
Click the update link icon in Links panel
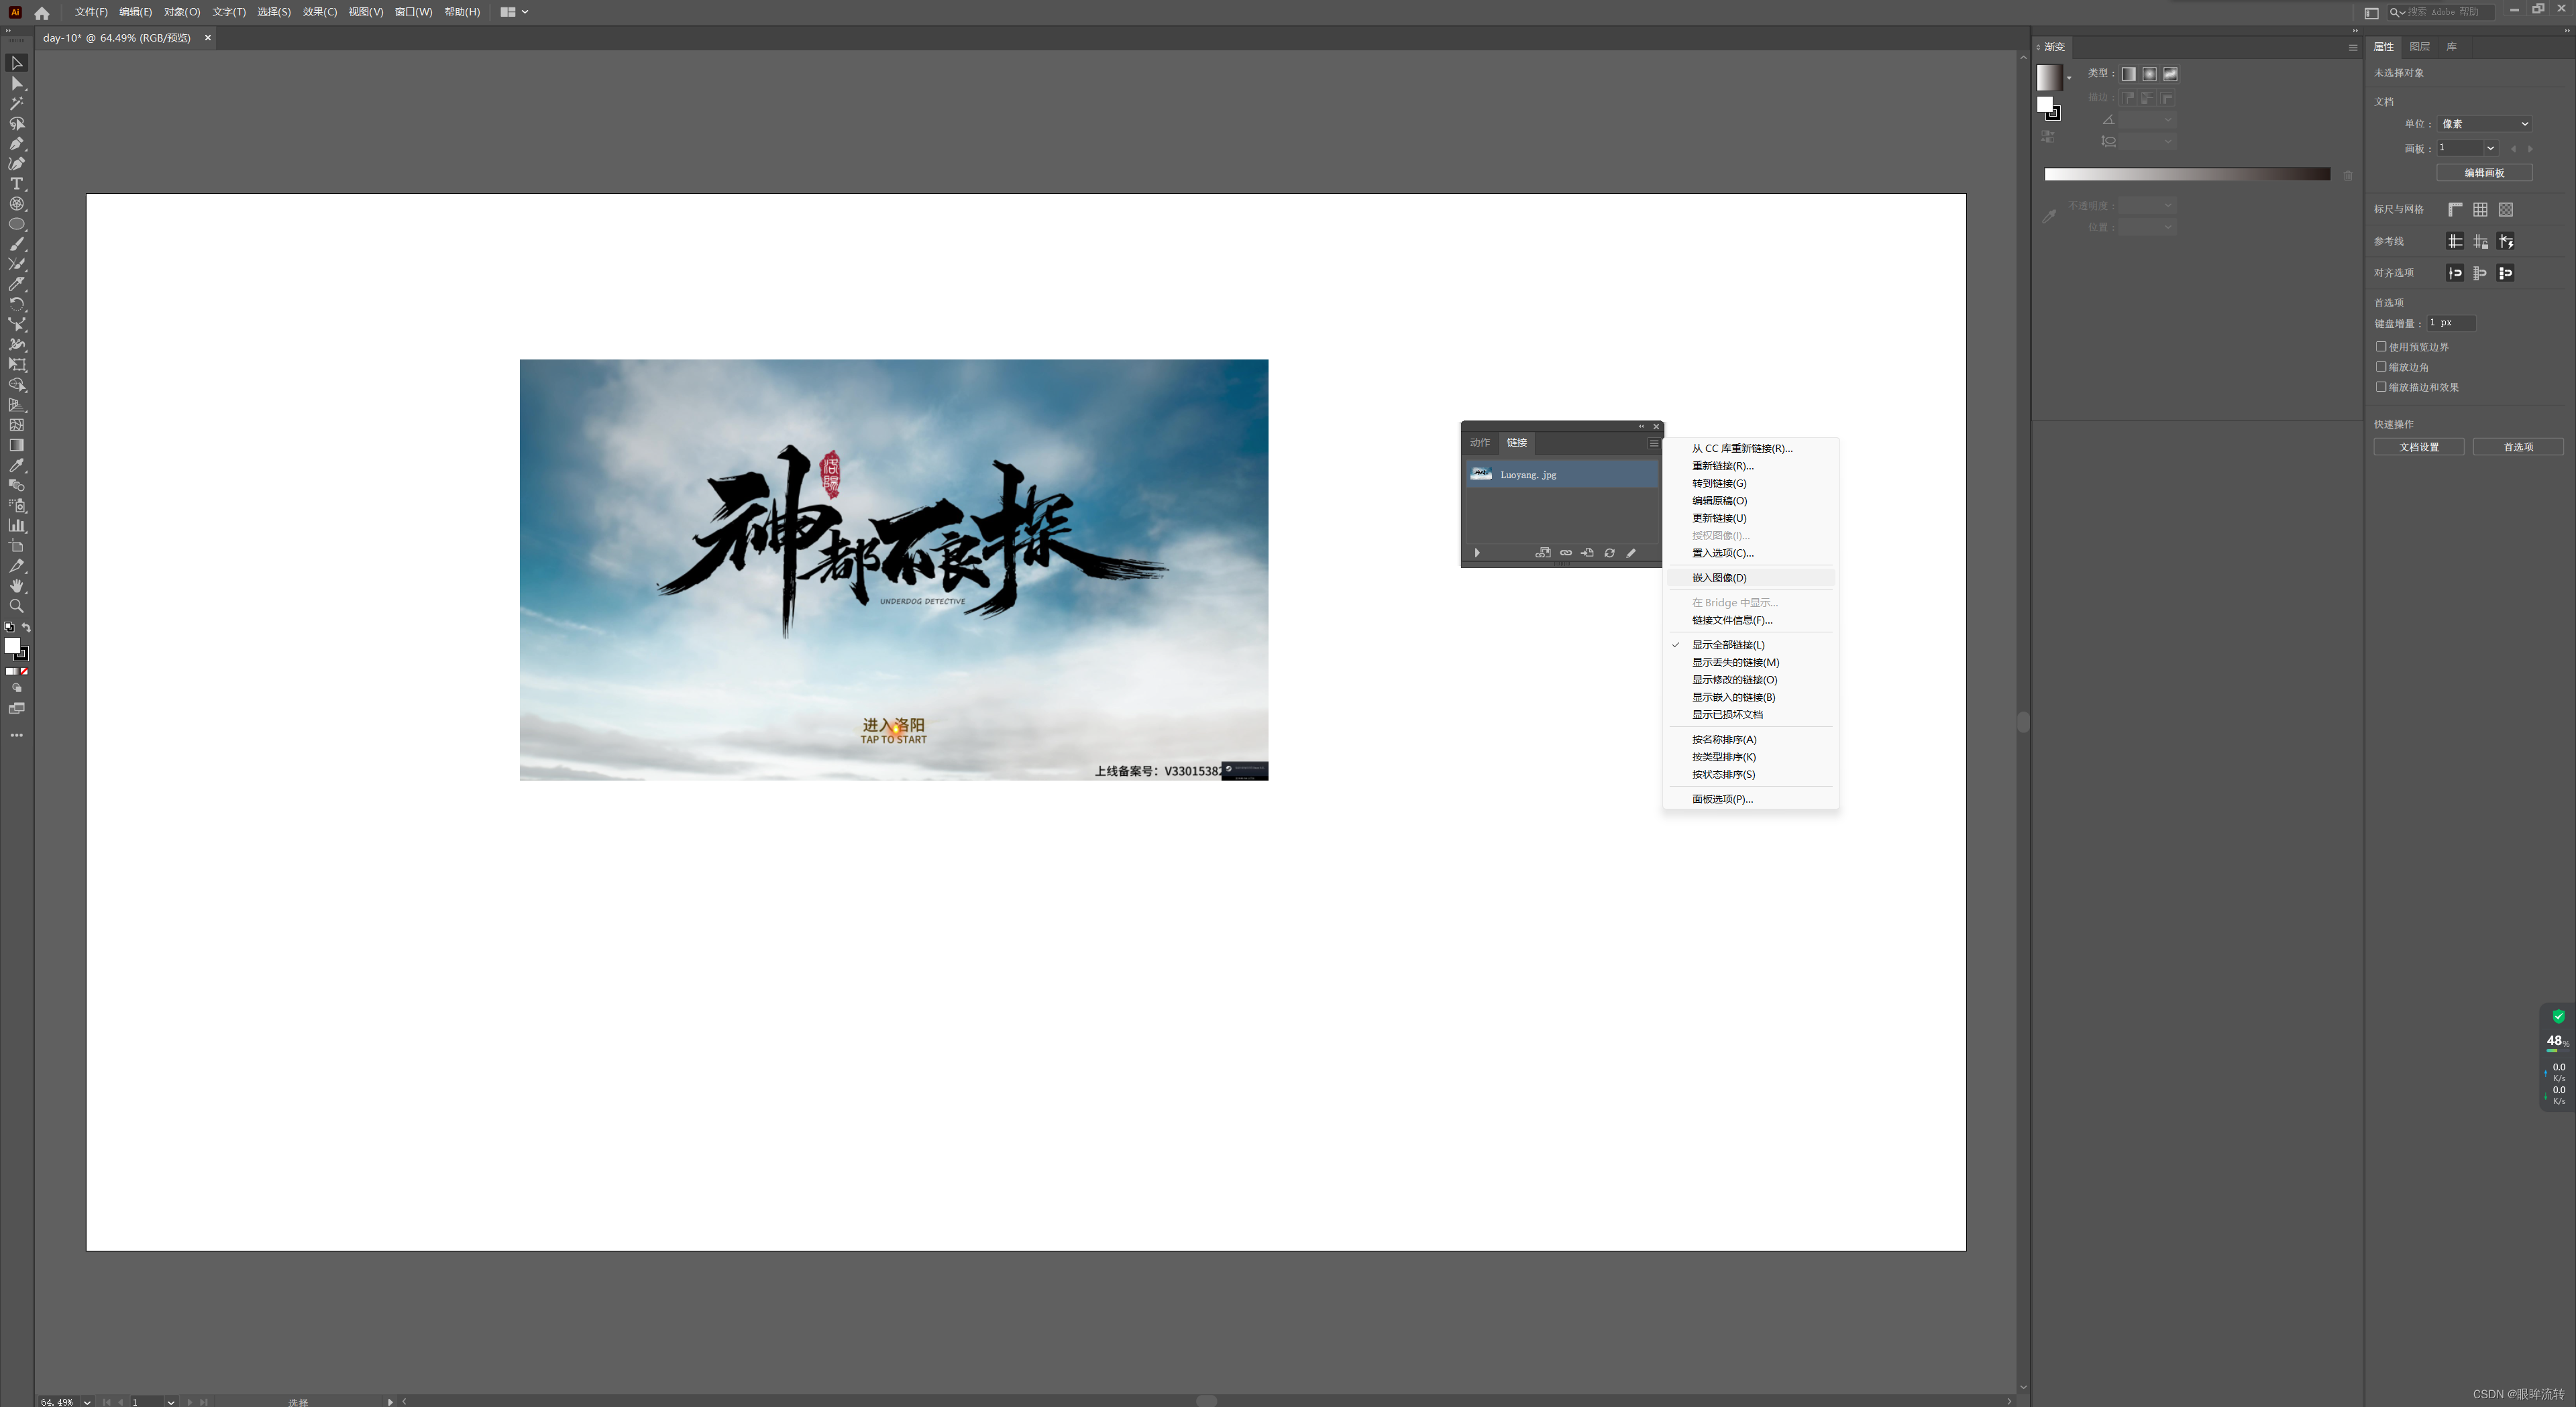tap(1609, 553)
